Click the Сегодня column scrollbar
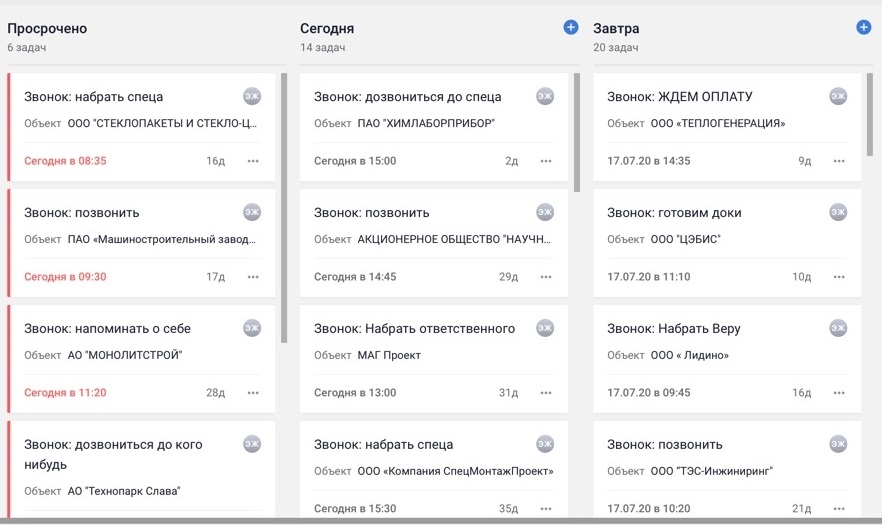The width and height of the screenshot is (882, 525). [577, 132]
